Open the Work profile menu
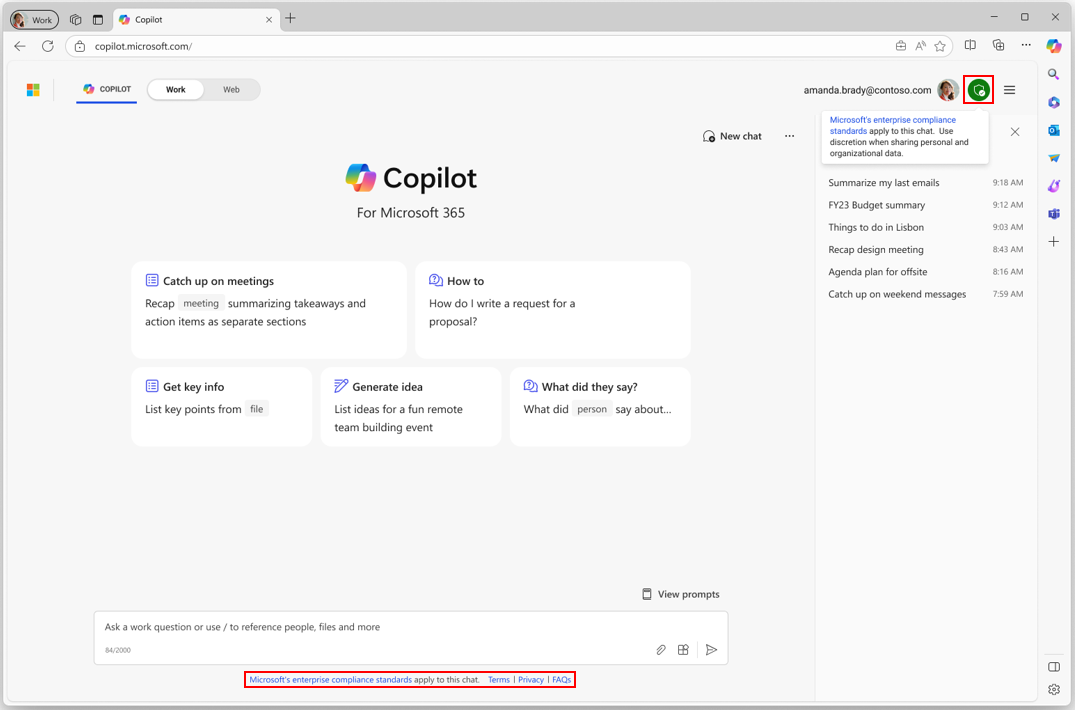Screen dimensions: 1075x710 34,20
